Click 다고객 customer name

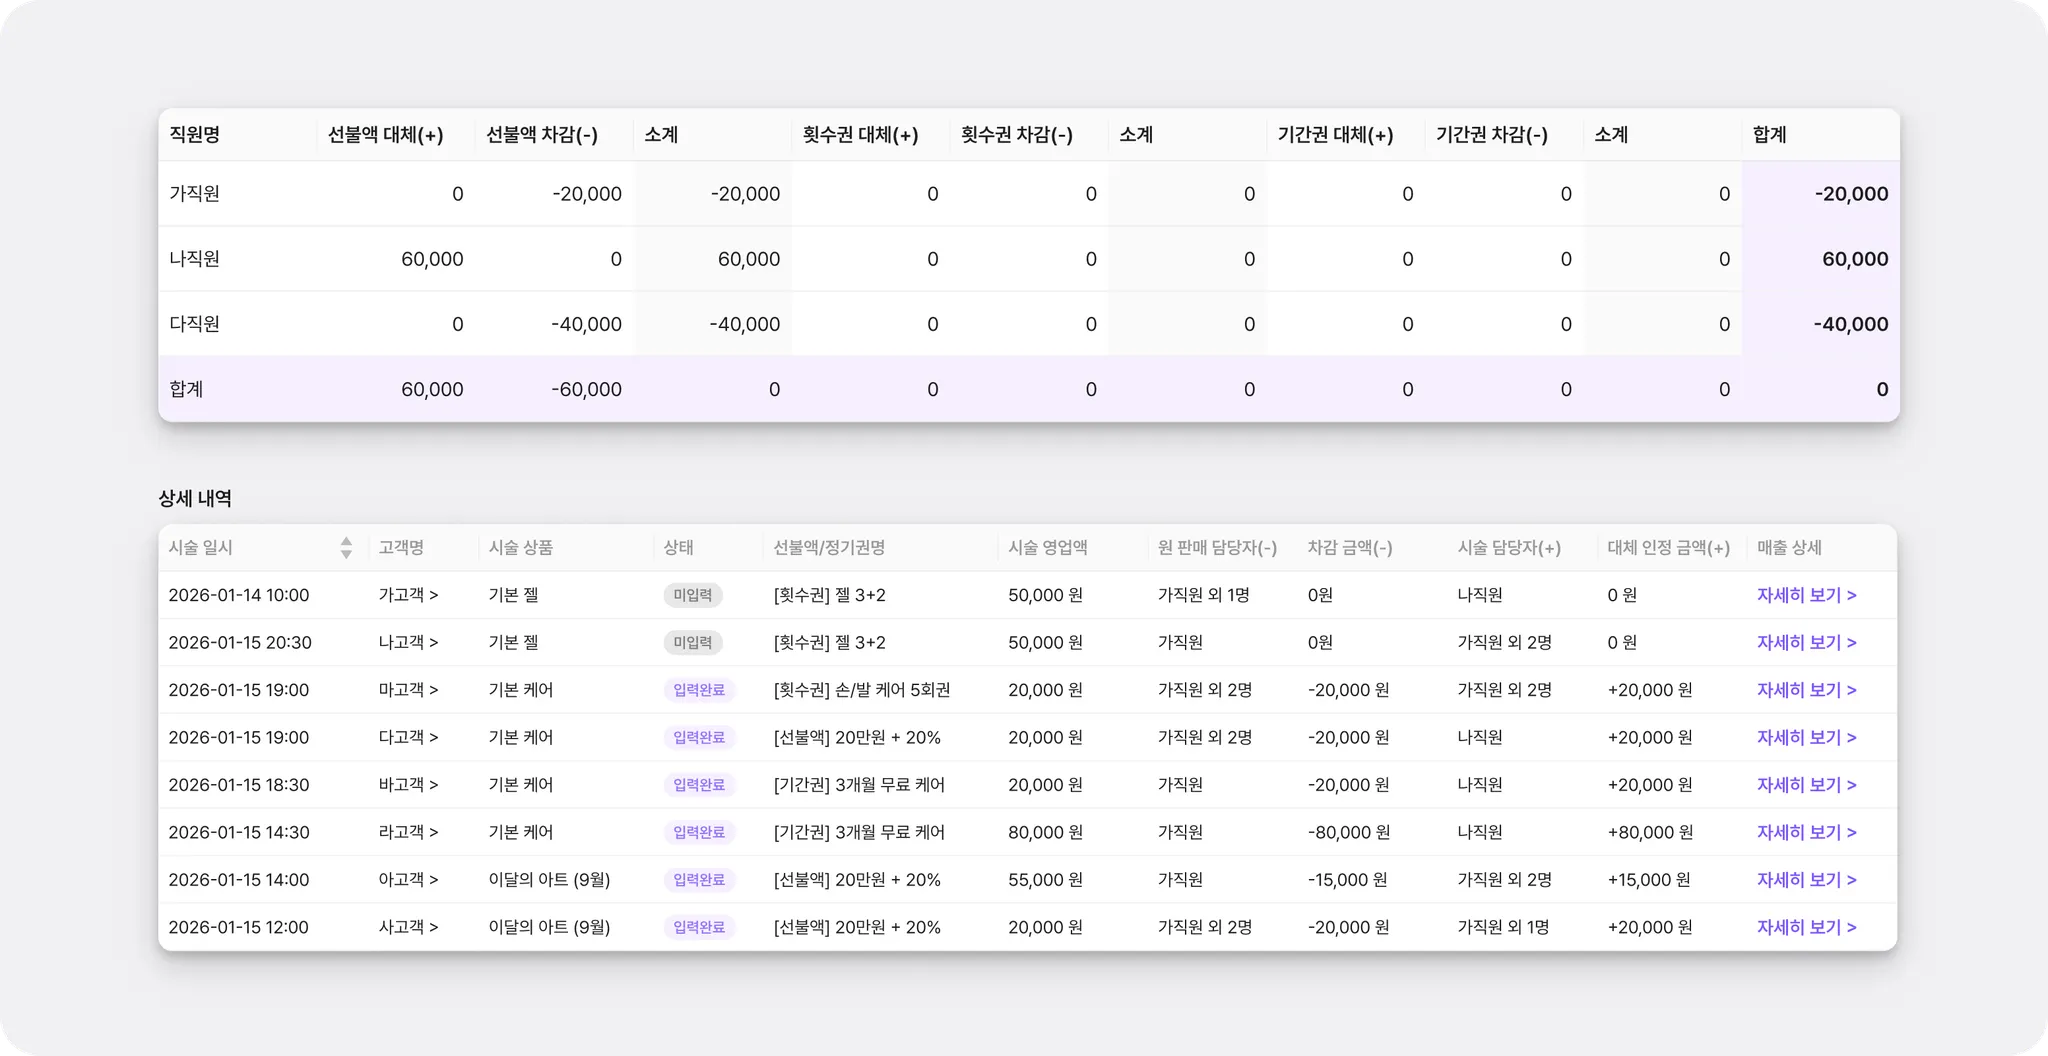coord(408,737)
